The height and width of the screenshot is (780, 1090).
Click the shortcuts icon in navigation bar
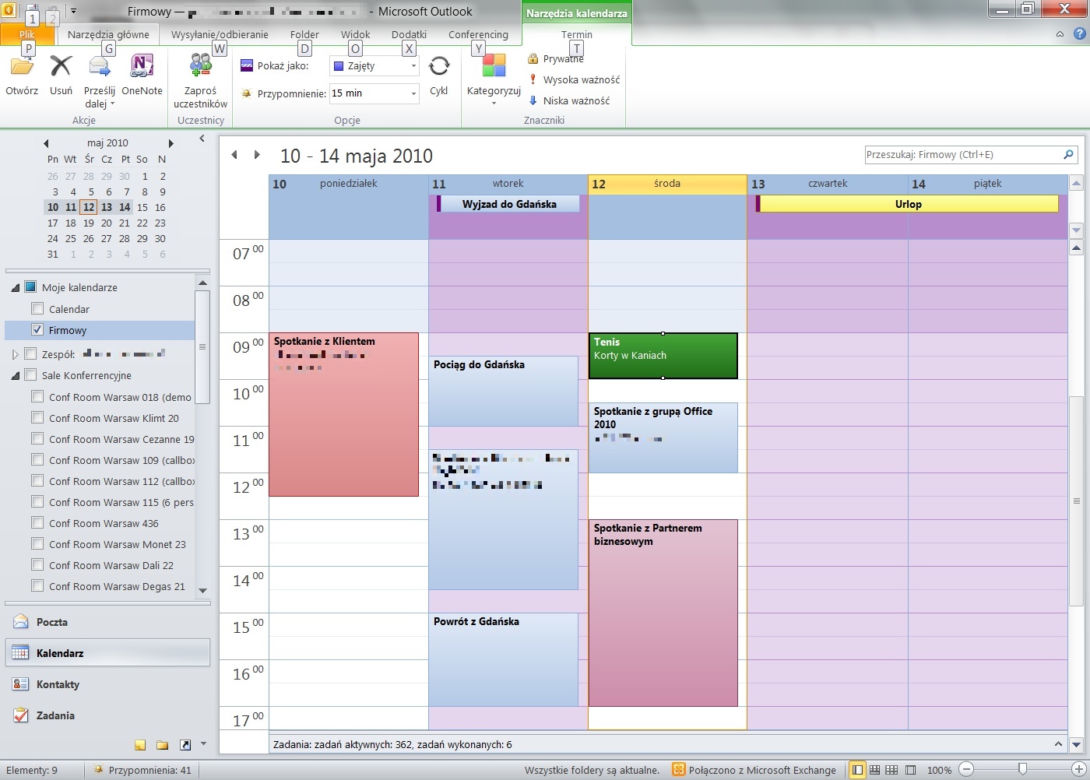point(185,745)
